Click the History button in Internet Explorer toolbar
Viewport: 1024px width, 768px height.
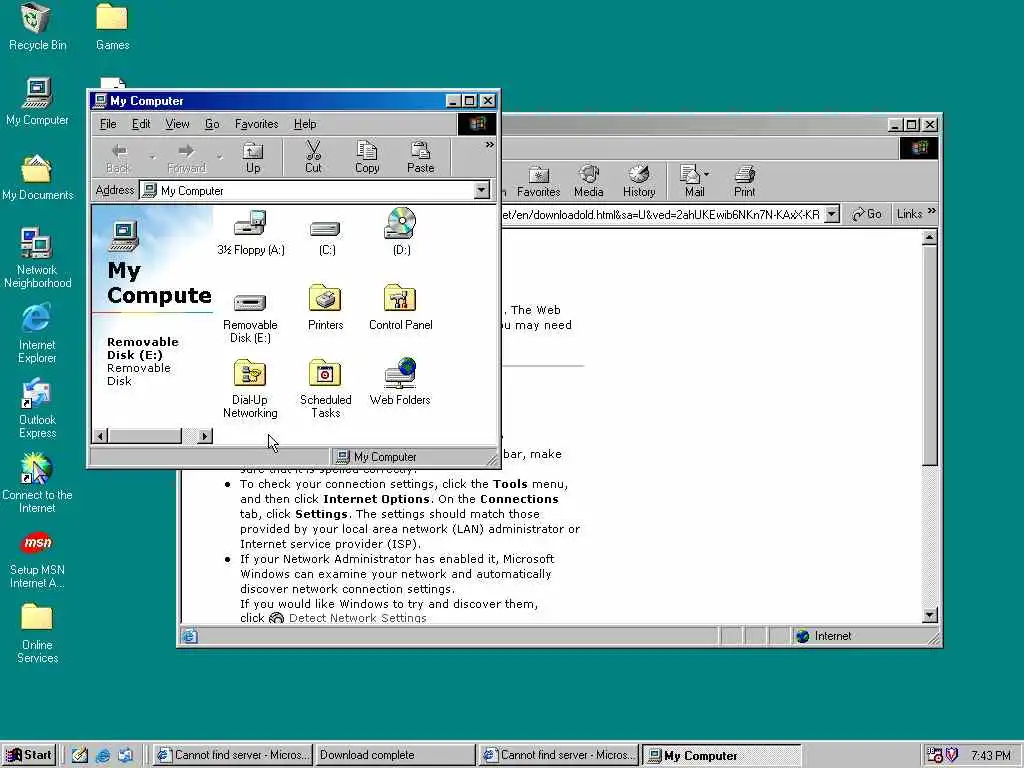639,181
